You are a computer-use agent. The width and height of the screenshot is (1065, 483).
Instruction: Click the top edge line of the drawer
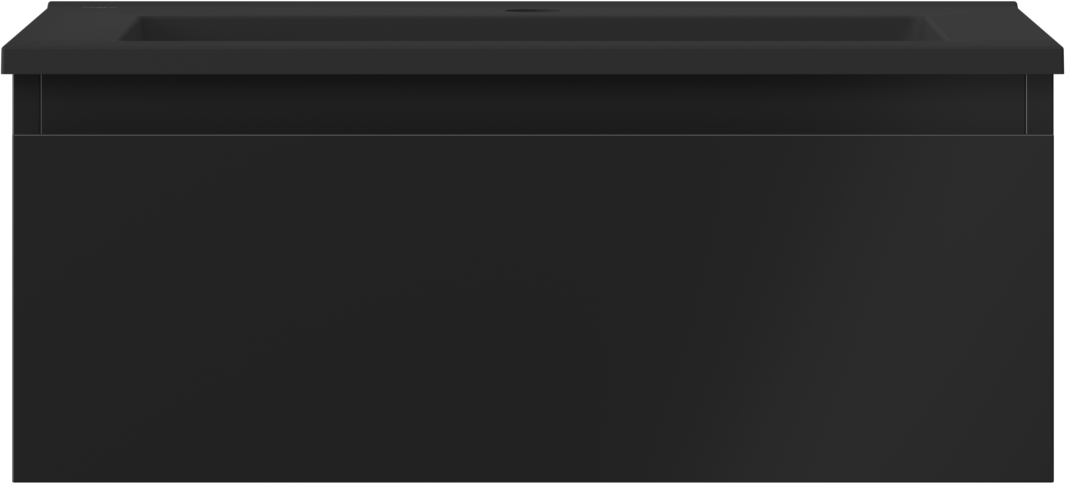point(533,135)
